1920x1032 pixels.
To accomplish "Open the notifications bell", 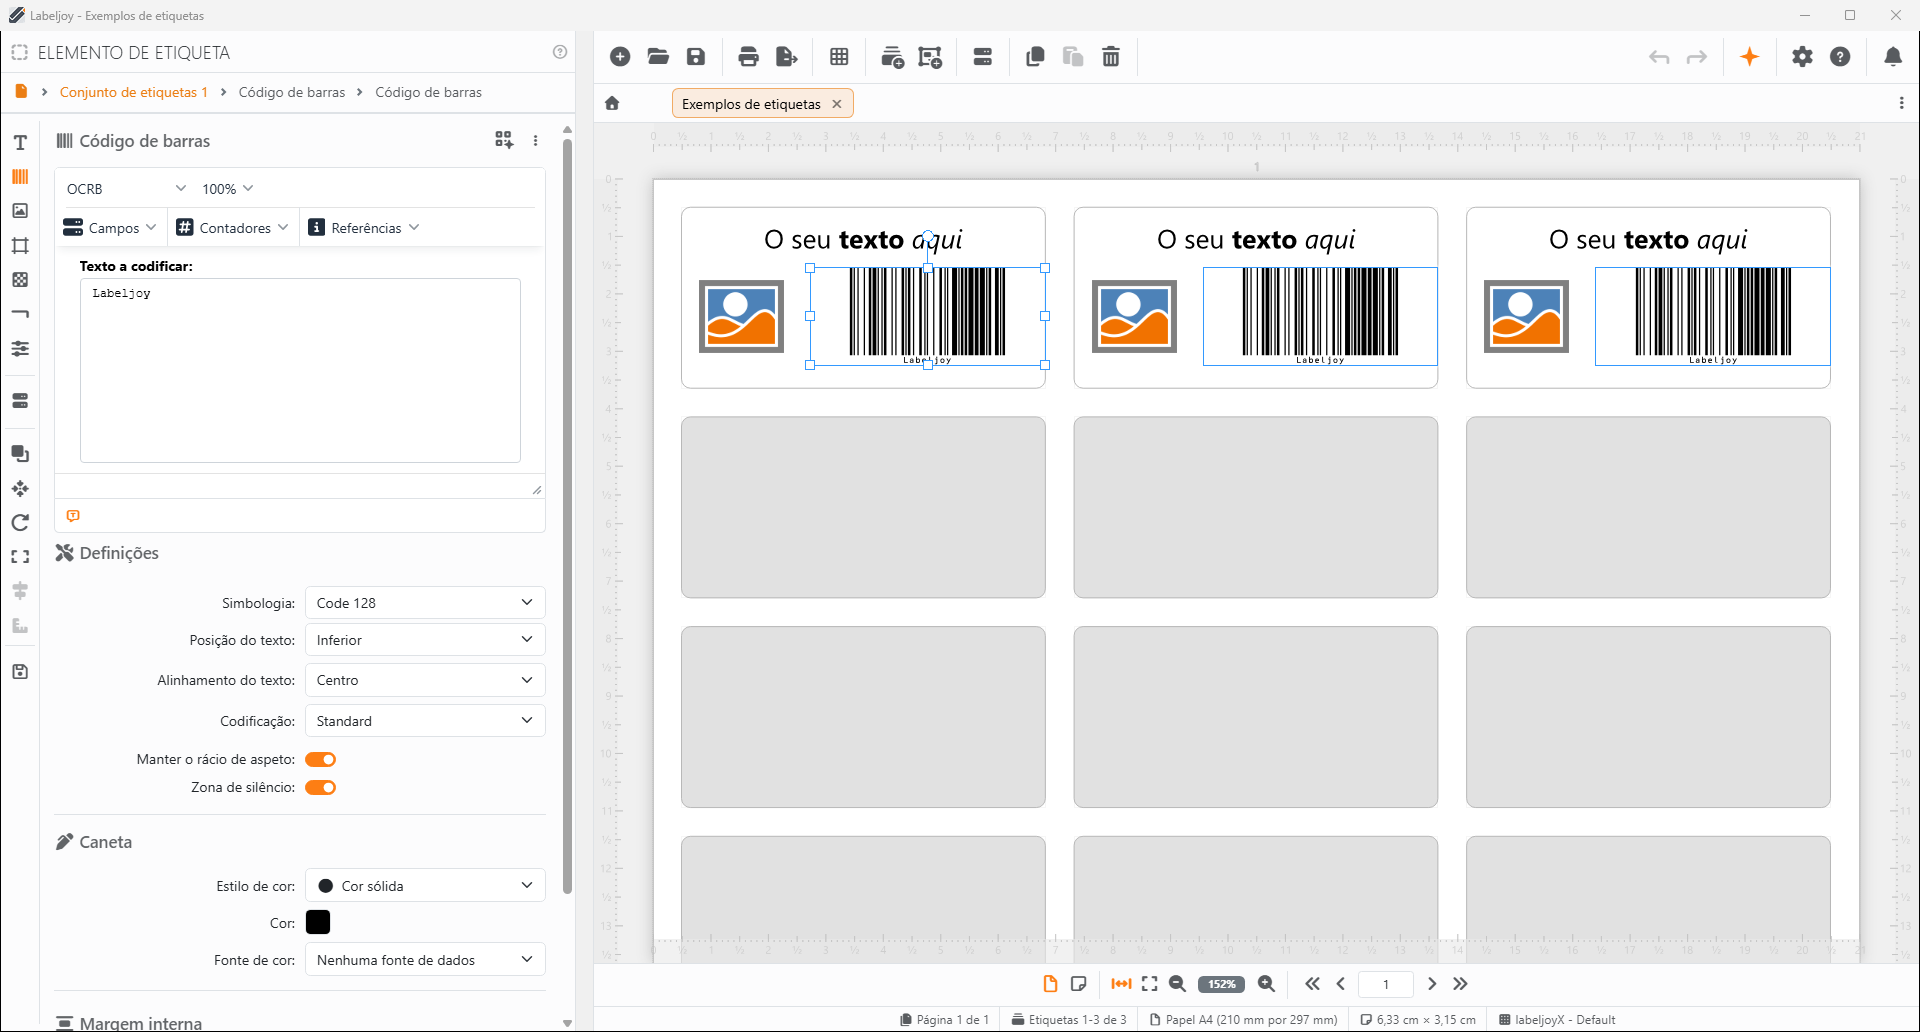I will [1893, 57].
